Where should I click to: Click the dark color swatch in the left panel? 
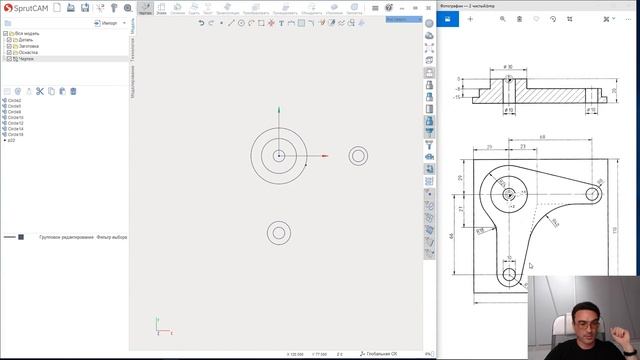pos(21,237)
